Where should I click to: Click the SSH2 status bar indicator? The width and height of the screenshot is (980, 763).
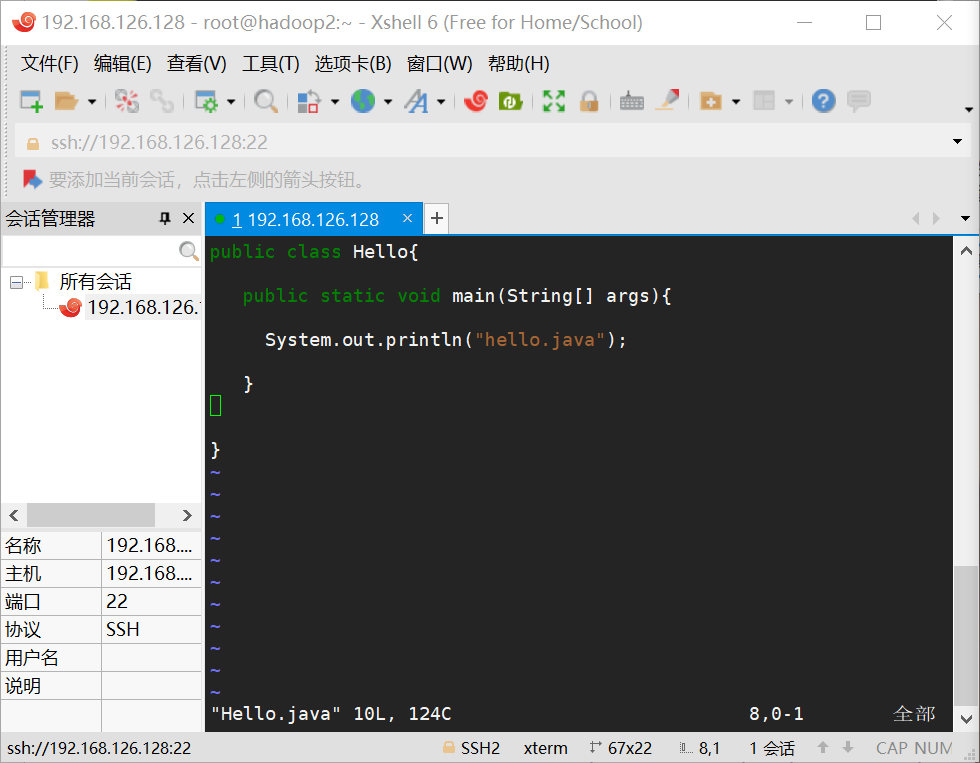[471, 748]
